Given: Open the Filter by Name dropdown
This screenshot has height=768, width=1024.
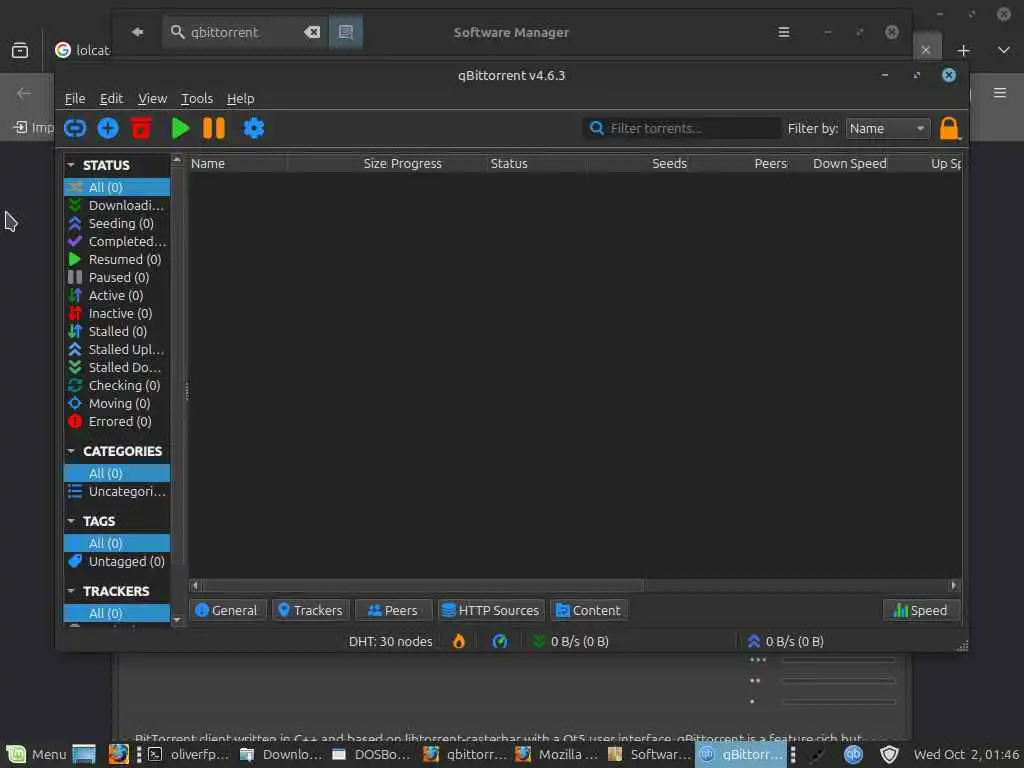Looking at the screenshot, I should coord(888,129).
